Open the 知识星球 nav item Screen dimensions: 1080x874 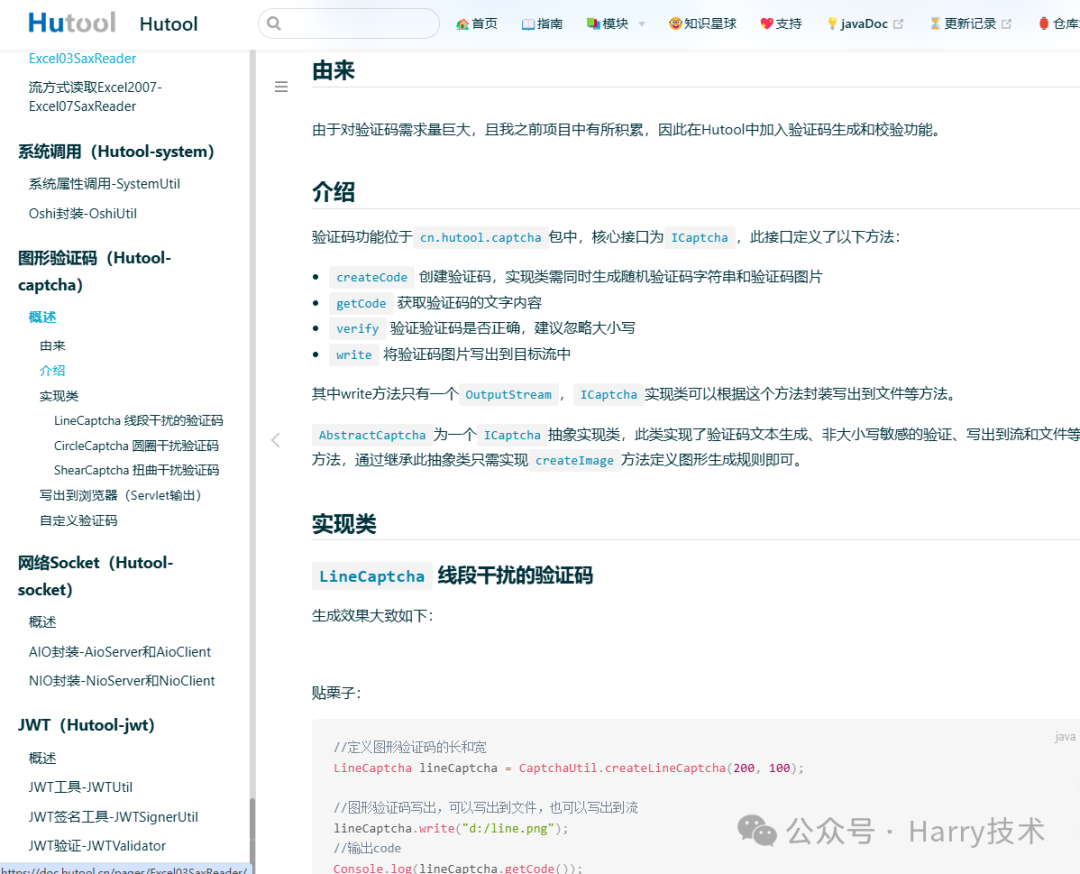(x=703, y=23)
